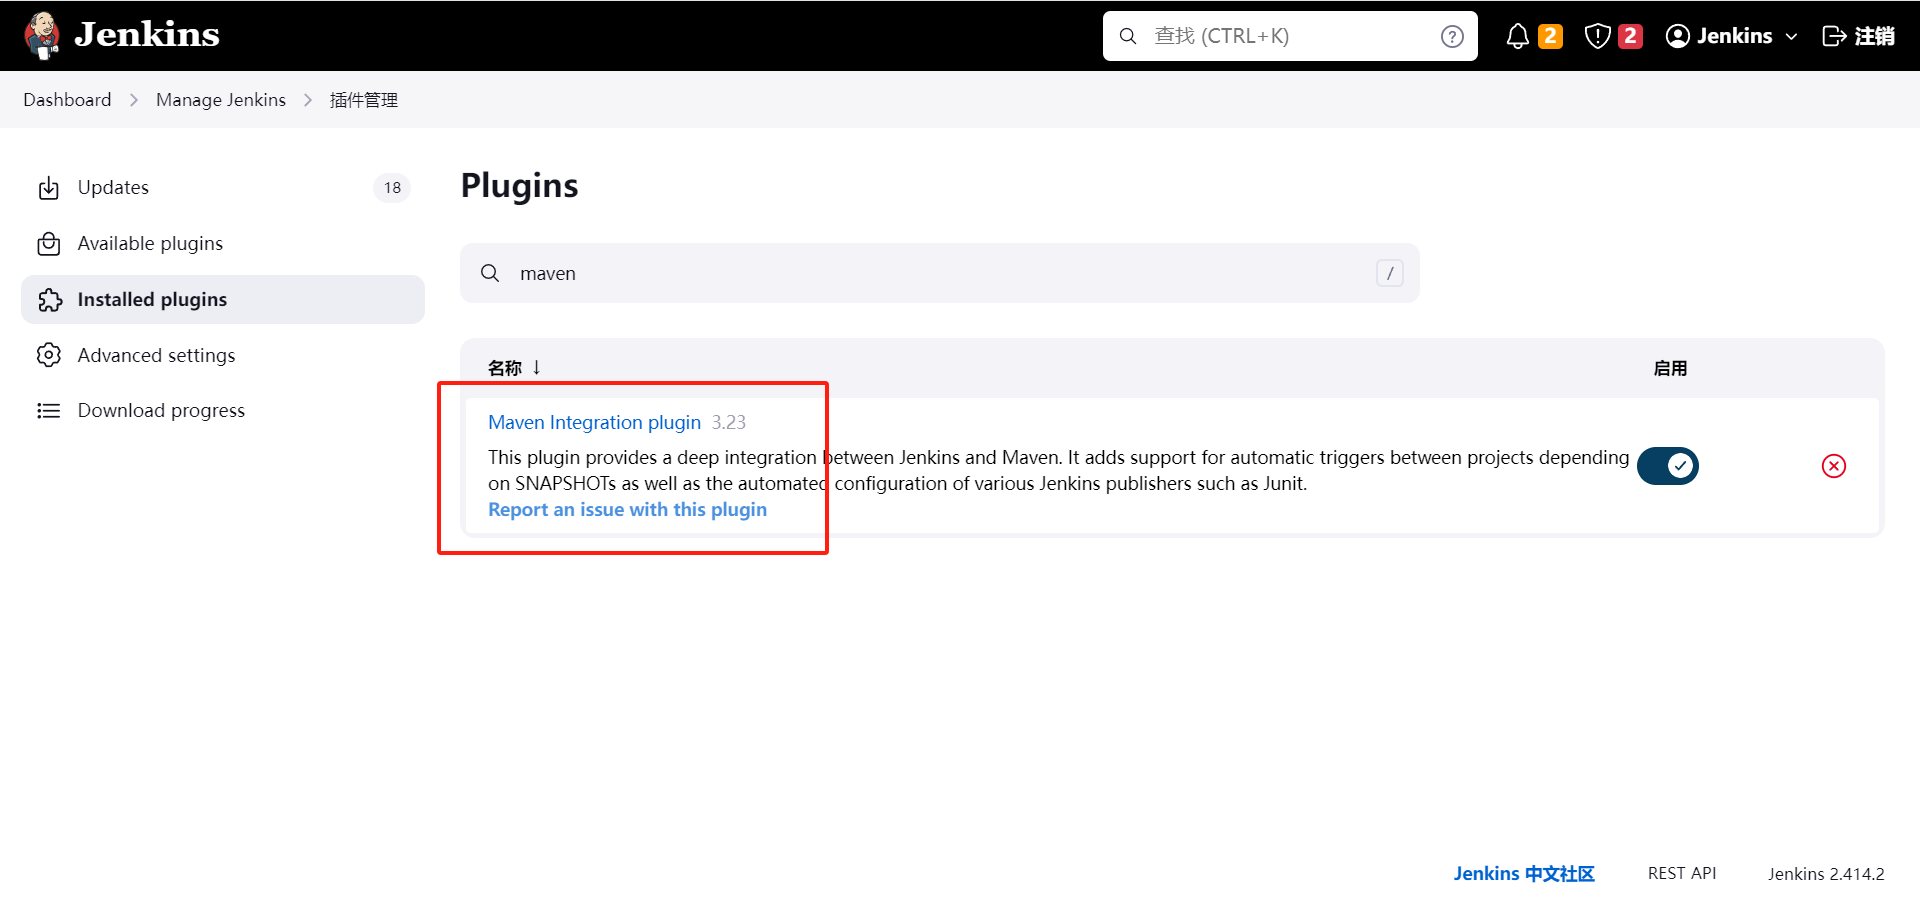1920x912 pixels.
Task: Open the REST API footer link
Action: click(1682, 874)
